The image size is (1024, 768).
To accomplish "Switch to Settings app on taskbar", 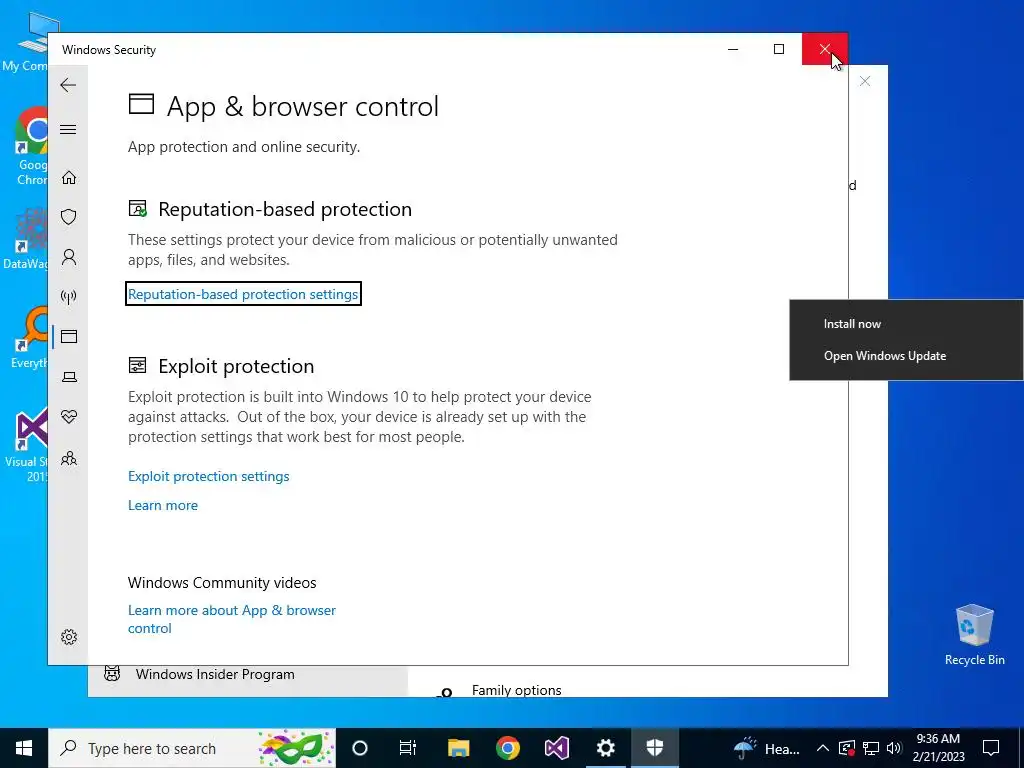I will point(605,748).
